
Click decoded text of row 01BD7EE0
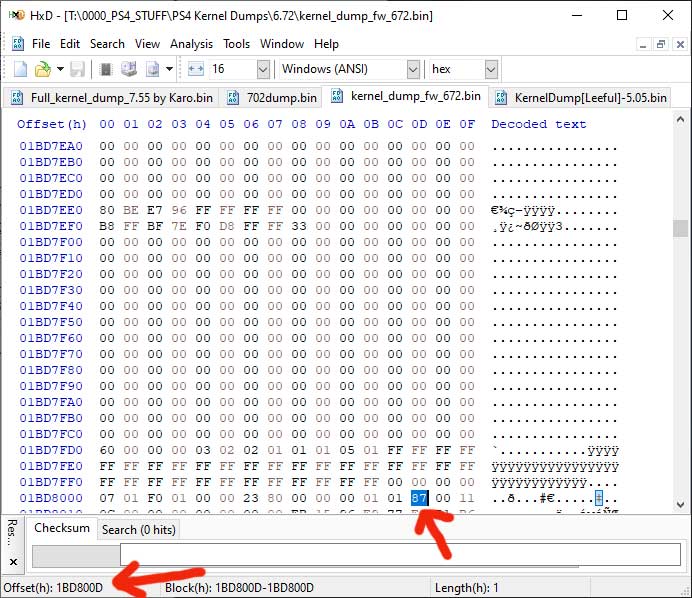[x=555, y=210]
